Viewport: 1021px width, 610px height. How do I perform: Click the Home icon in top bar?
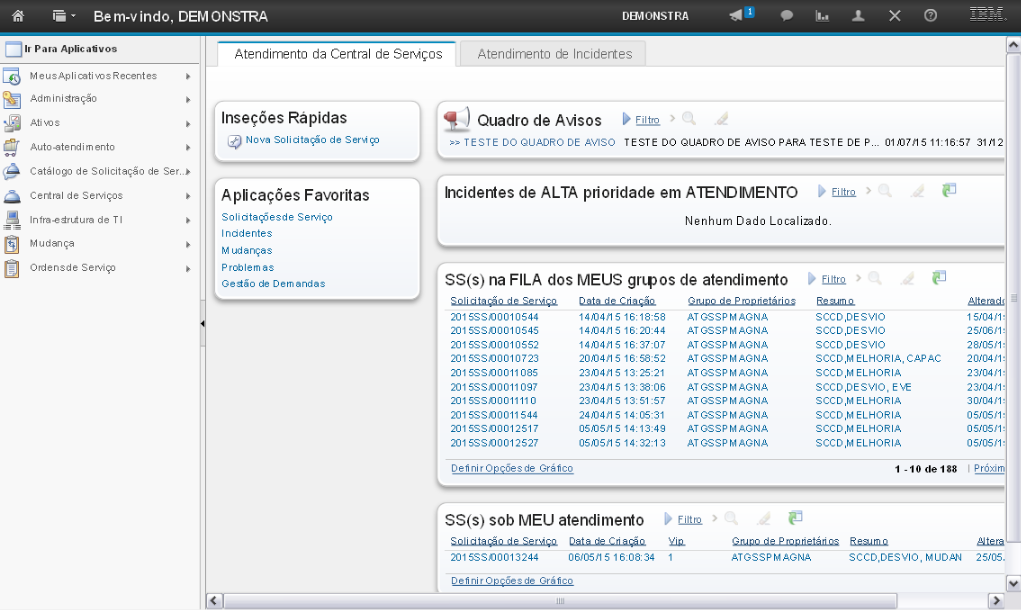(x=17, y=16)
